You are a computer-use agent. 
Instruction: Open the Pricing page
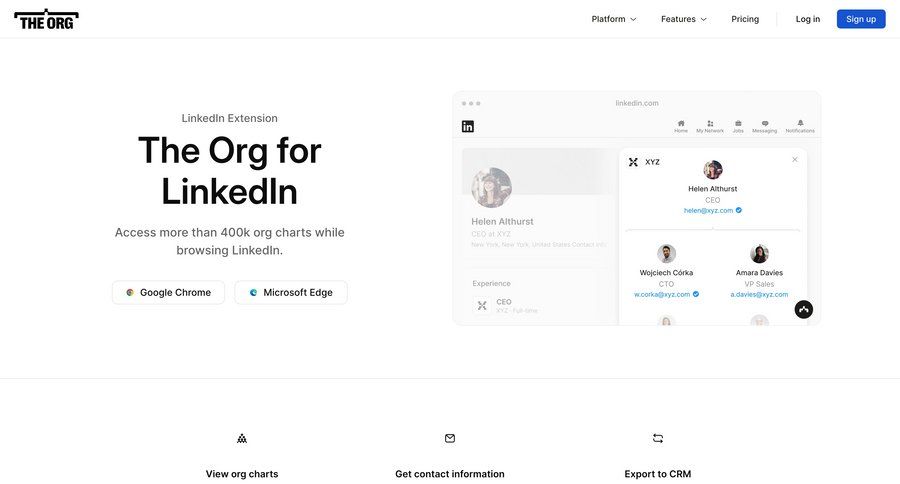[x=745, y=19]
